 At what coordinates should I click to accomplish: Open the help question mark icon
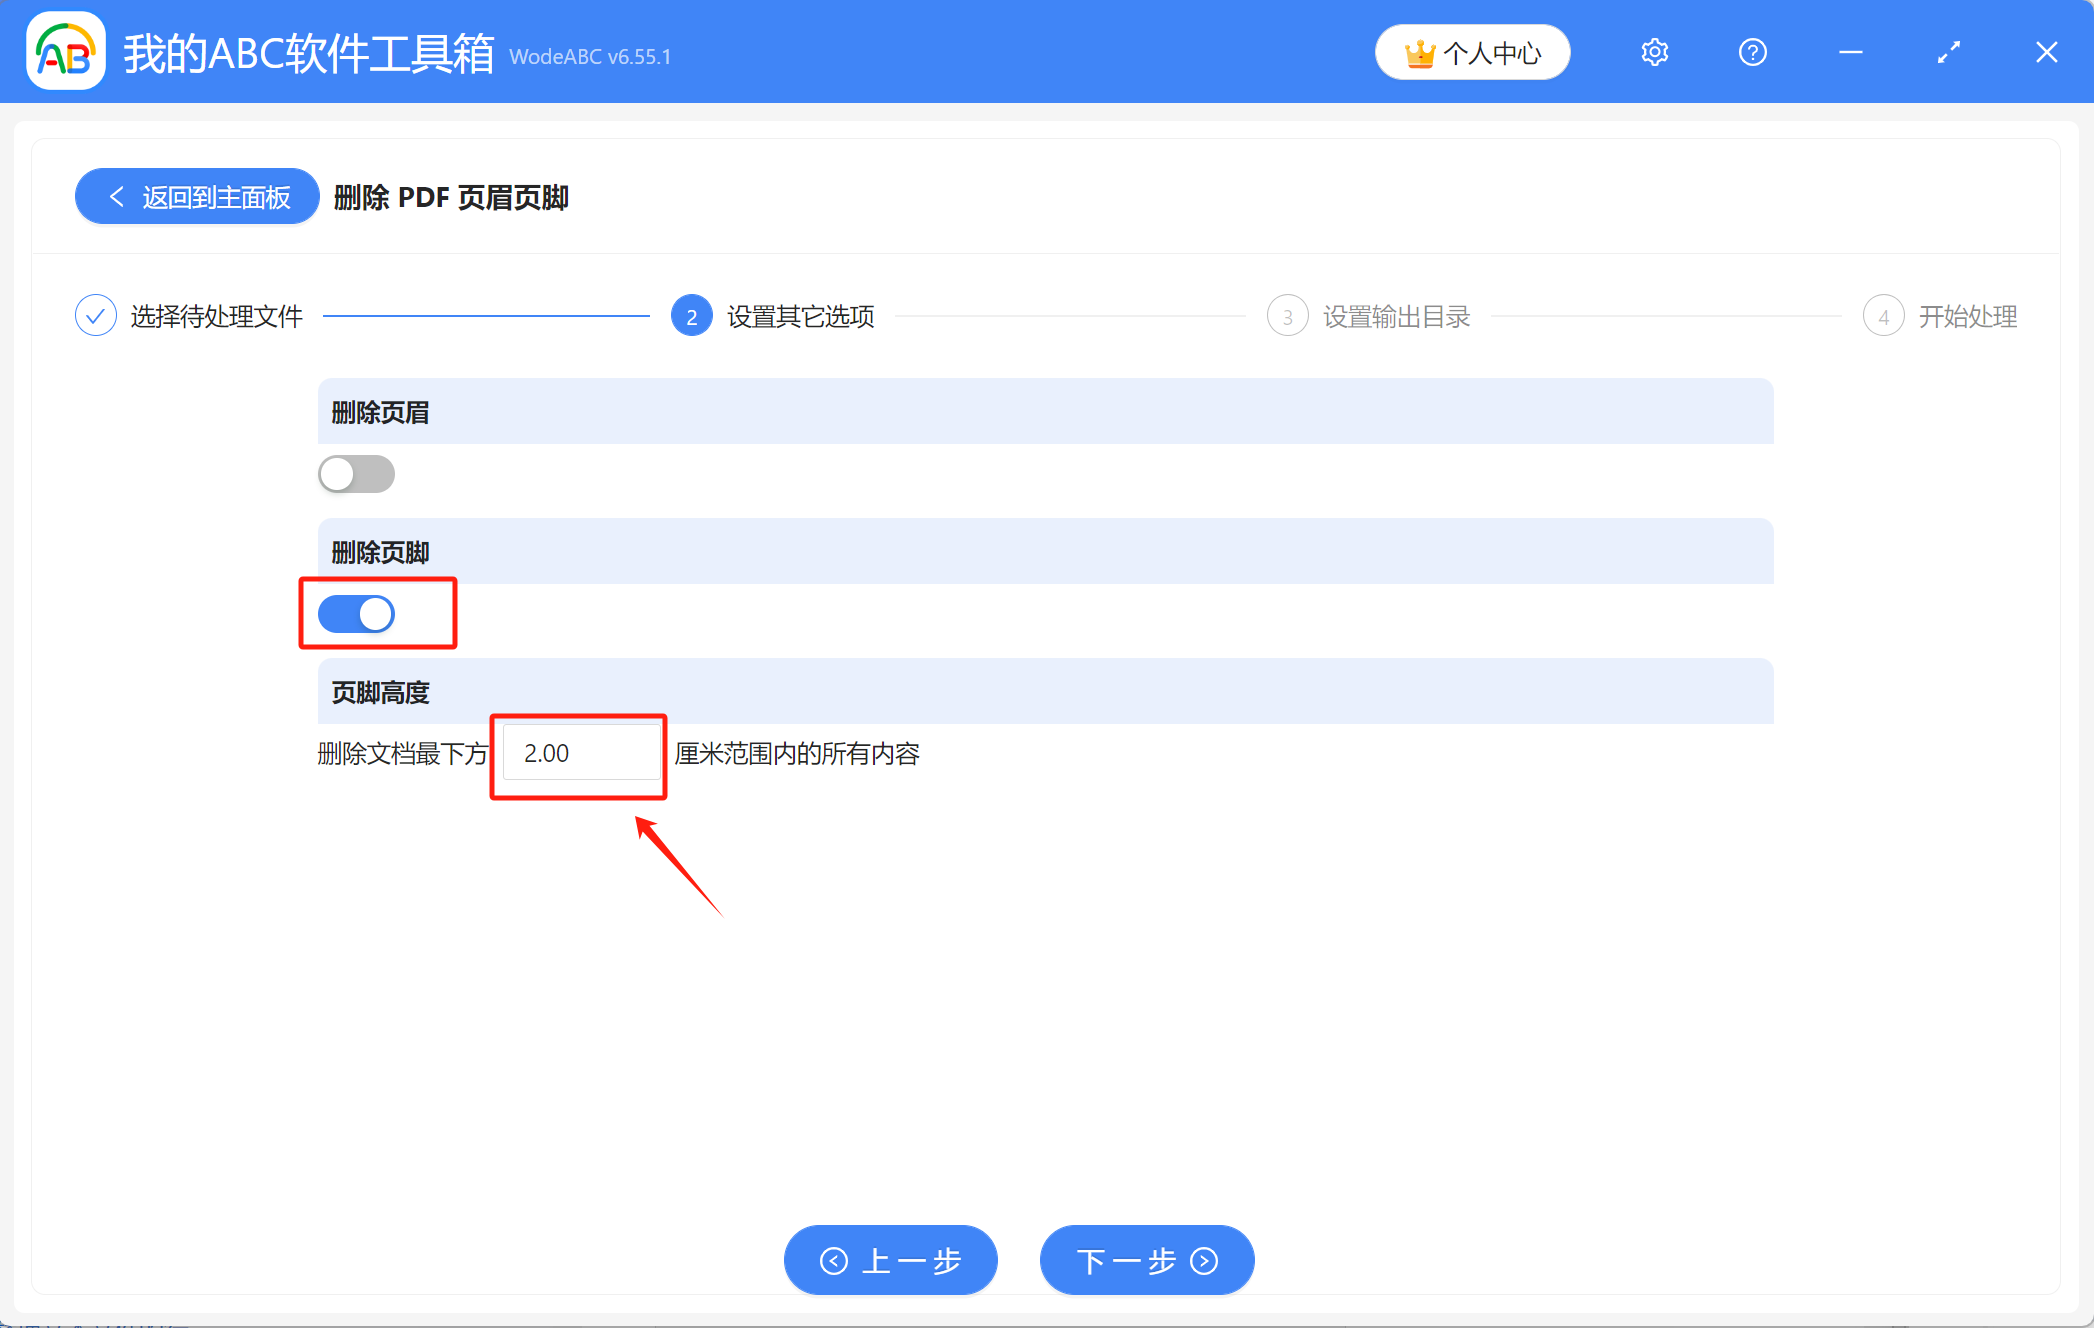pyautogui.click(x=1752, y=51)
